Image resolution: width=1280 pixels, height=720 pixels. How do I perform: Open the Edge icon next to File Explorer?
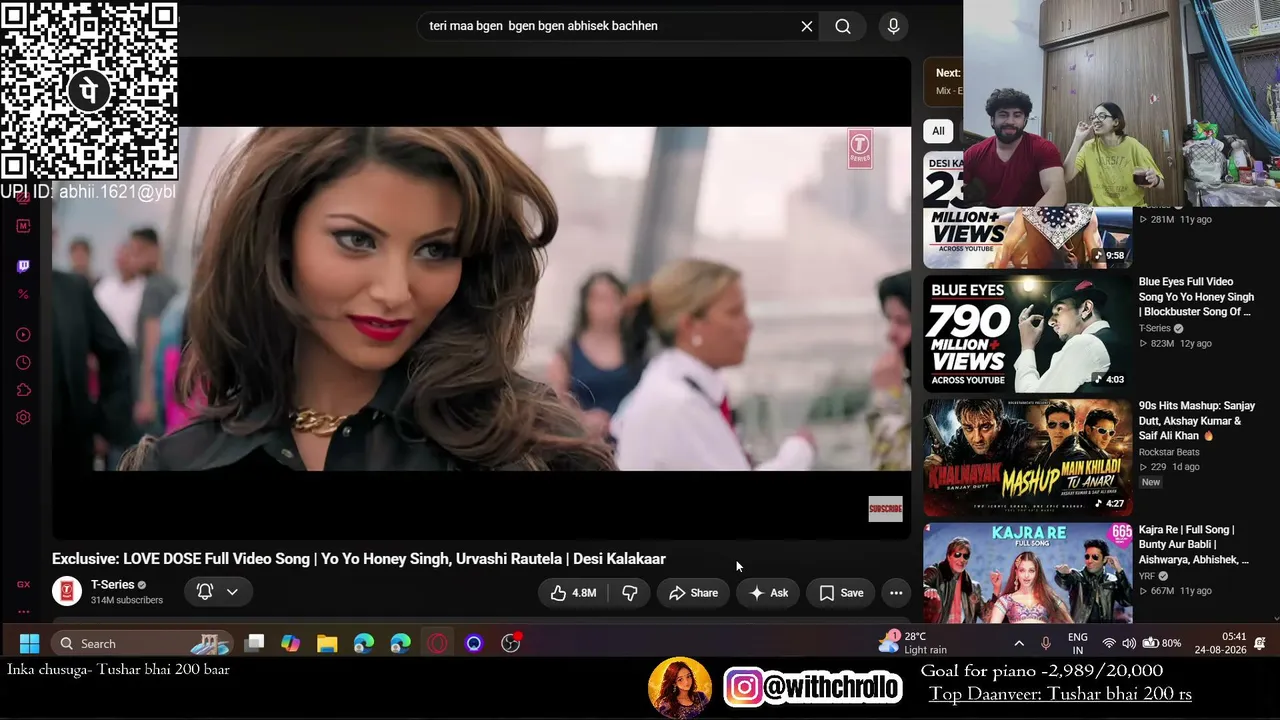click(x=364, y=643)
